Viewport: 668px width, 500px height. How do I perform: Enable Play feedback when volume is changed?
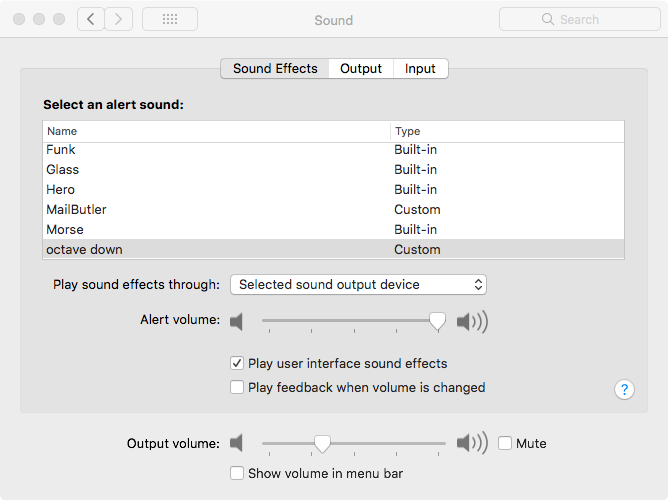(x=237, y=387)
